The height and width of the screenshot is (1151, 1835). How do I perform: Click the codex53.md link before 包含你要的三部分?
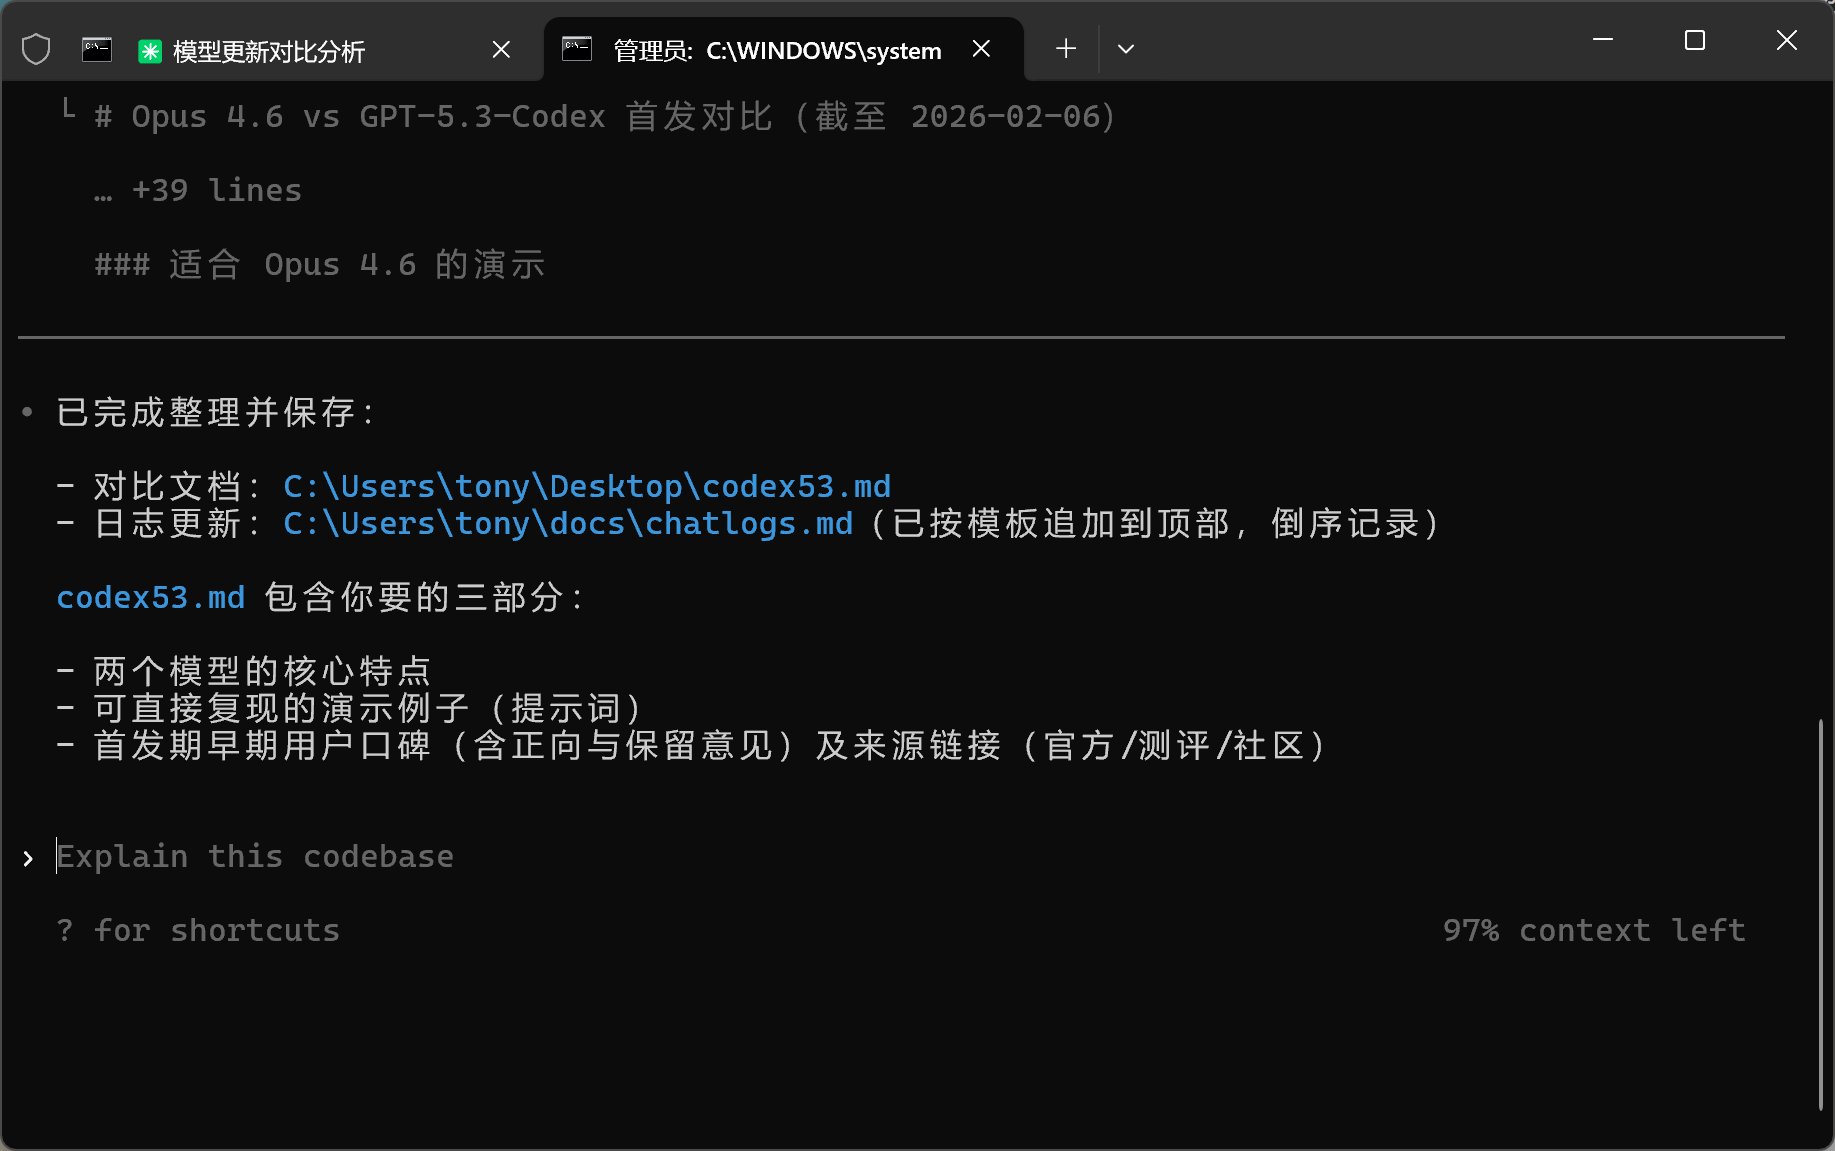tap(150, 598)
